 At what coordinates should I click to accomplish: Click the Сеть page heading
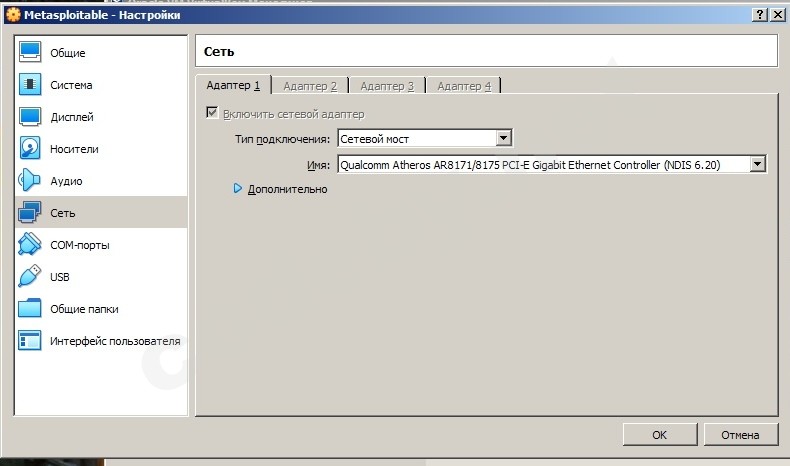click(x=219, y=51)
